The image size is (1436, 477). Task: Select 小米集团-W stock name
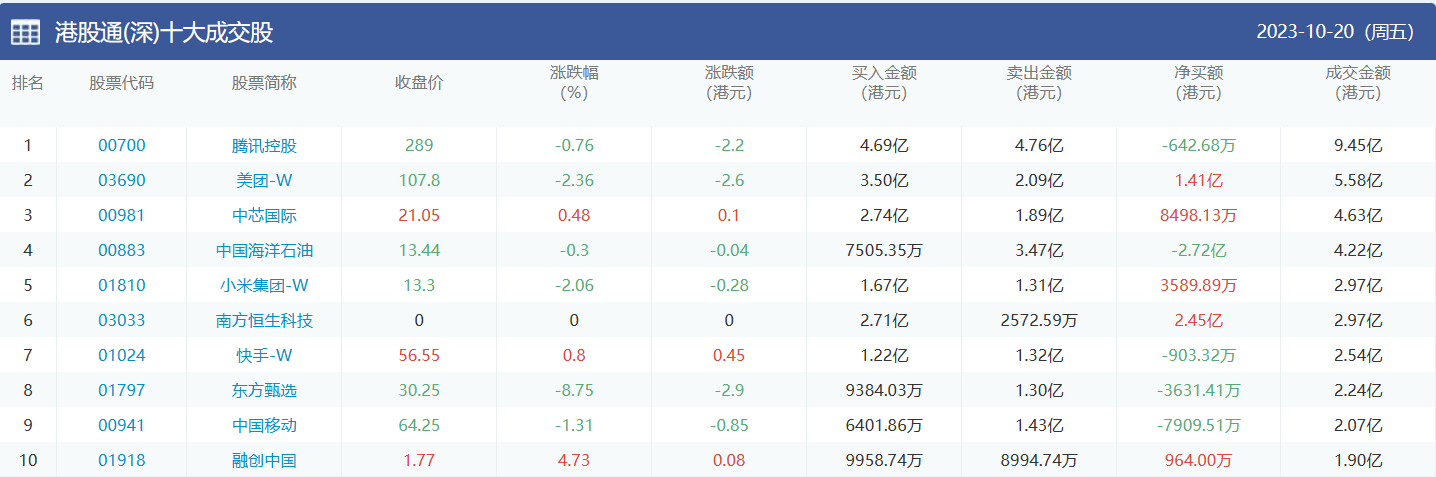(x=264, y=285)
